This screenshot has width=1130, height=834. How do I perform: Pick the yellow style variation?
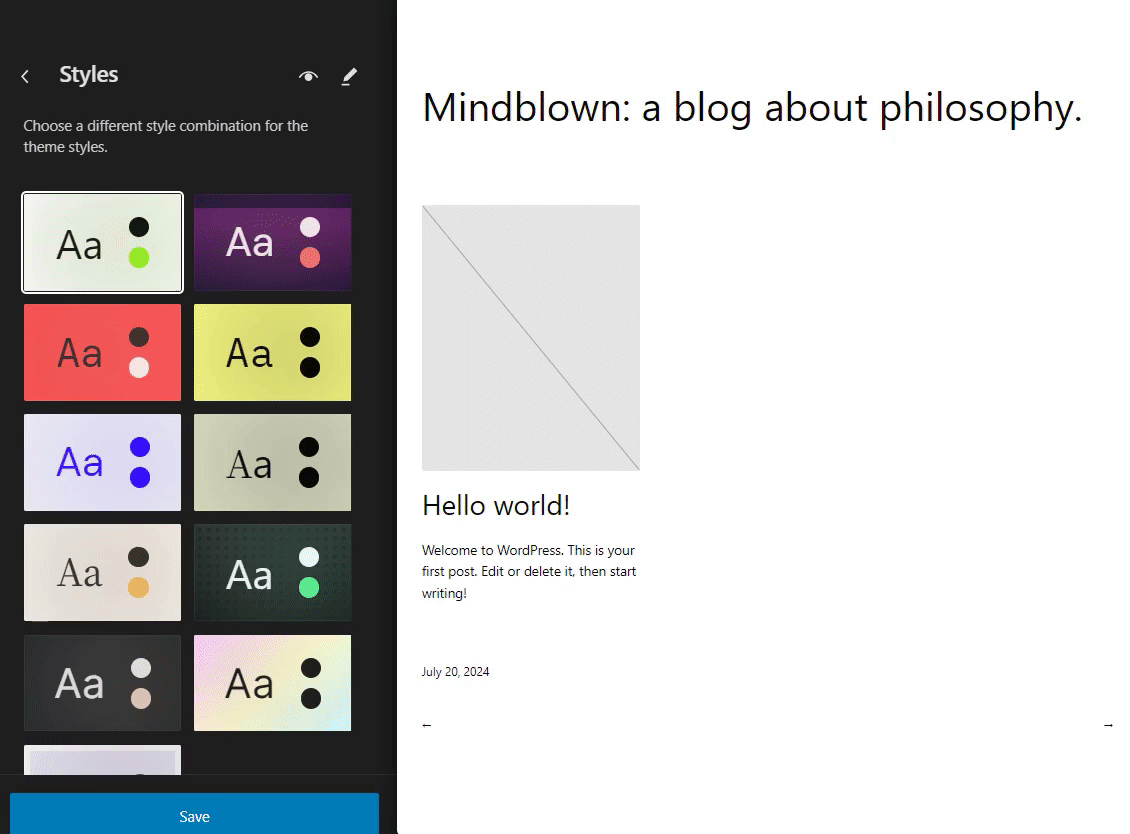coord(272,352)
